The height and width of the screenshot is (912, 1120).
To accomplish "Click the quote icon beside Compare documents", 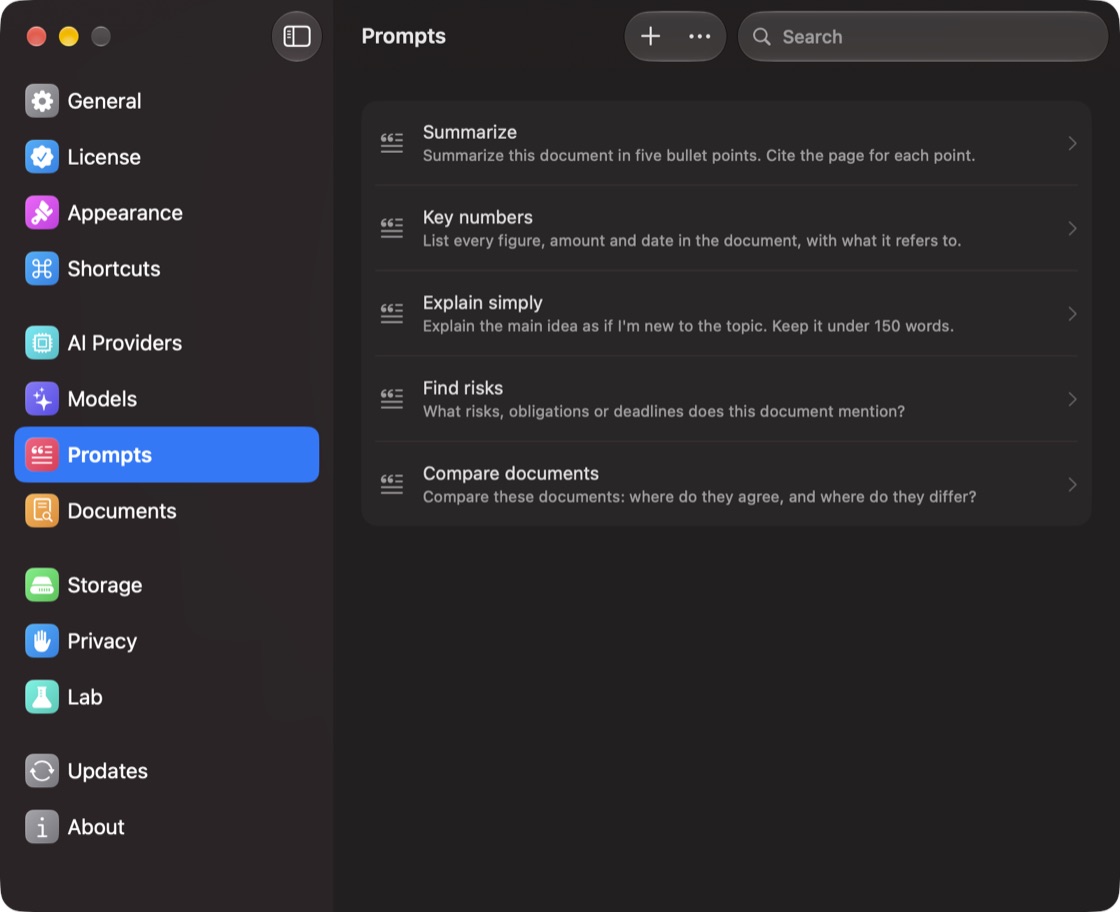I will tap(391, 484).
